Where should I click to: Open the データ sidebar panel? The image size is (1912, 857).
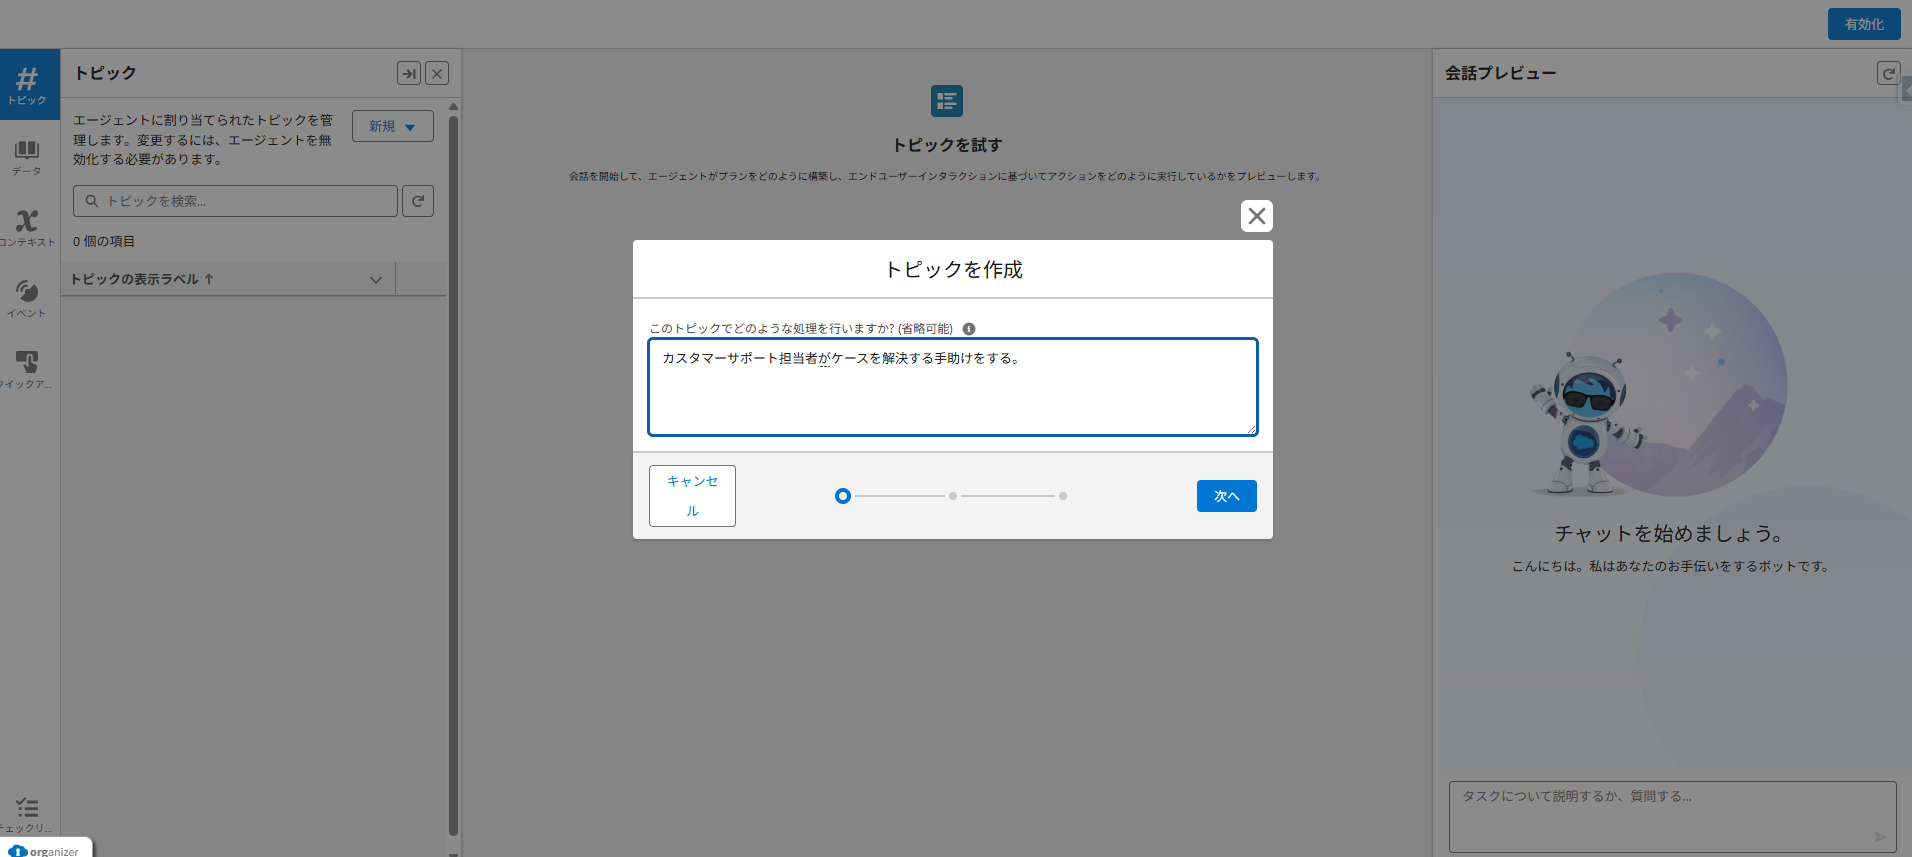(27, 157)
